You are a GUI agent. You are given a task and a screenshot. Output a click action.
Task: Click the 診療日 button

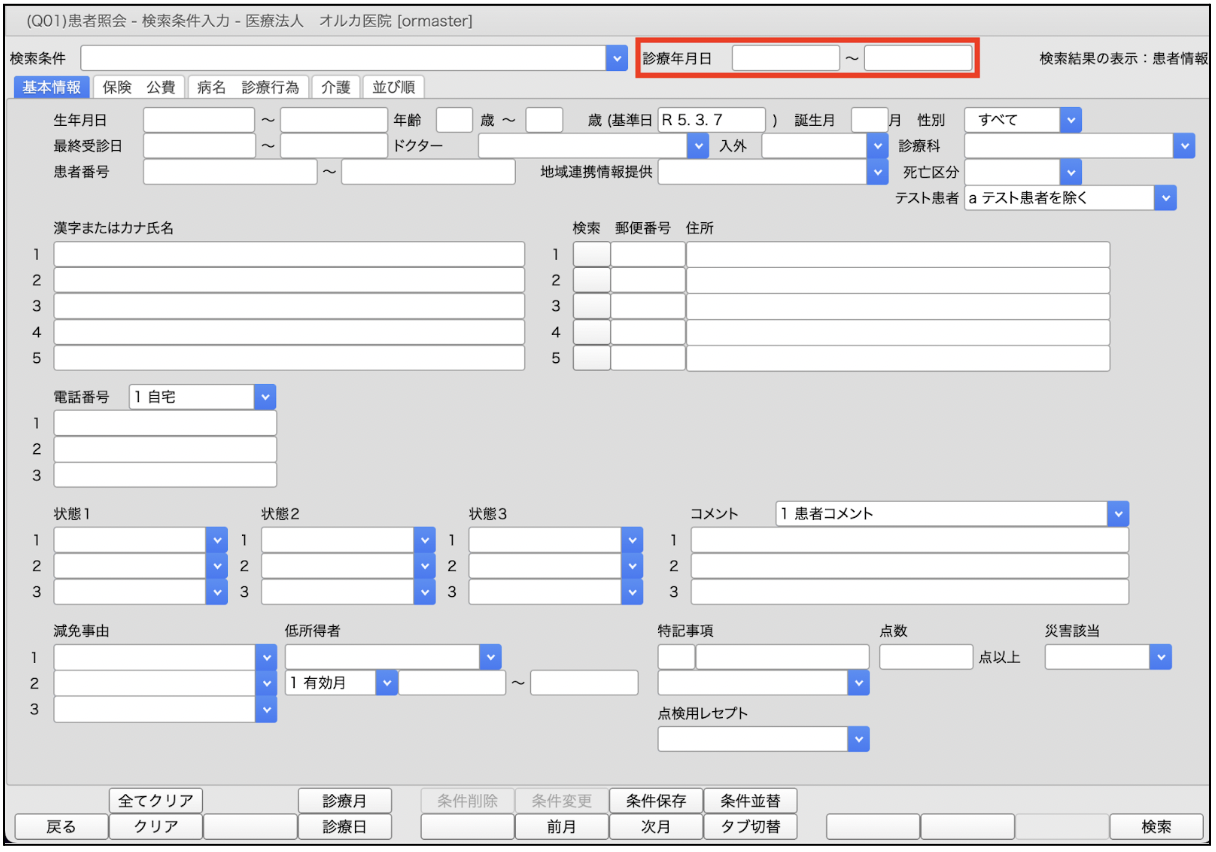tap(344, 827)
